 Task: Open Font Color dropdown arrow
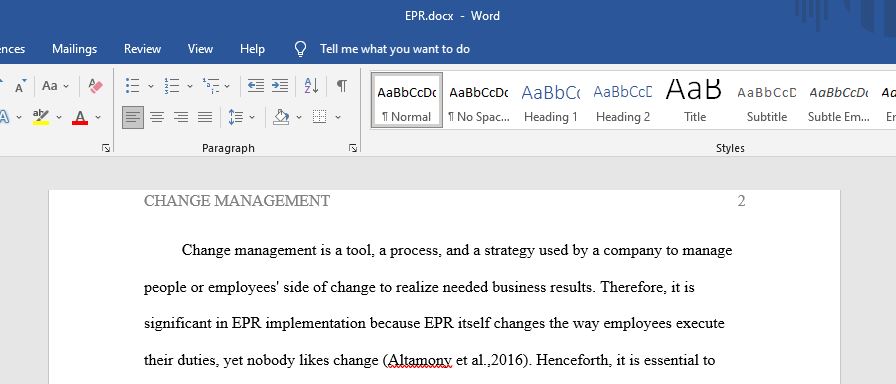(x=98, y=117)
